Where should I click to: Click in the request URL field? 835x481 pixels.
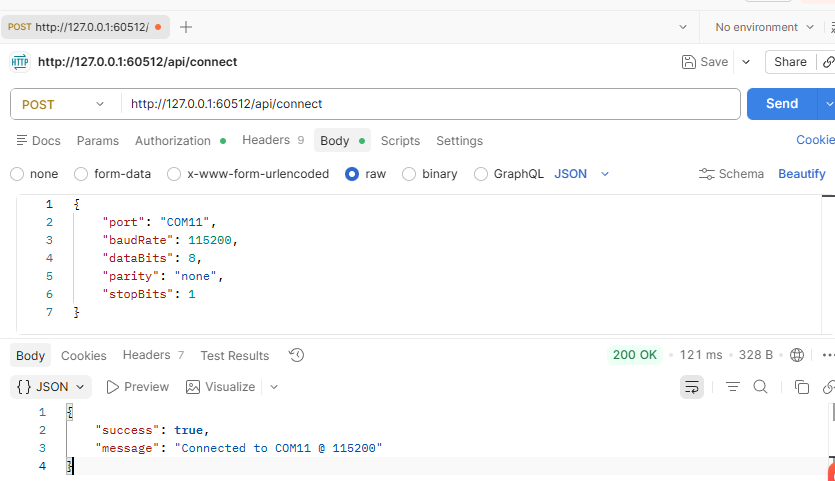pyautogui.click(x=430, y=104)
